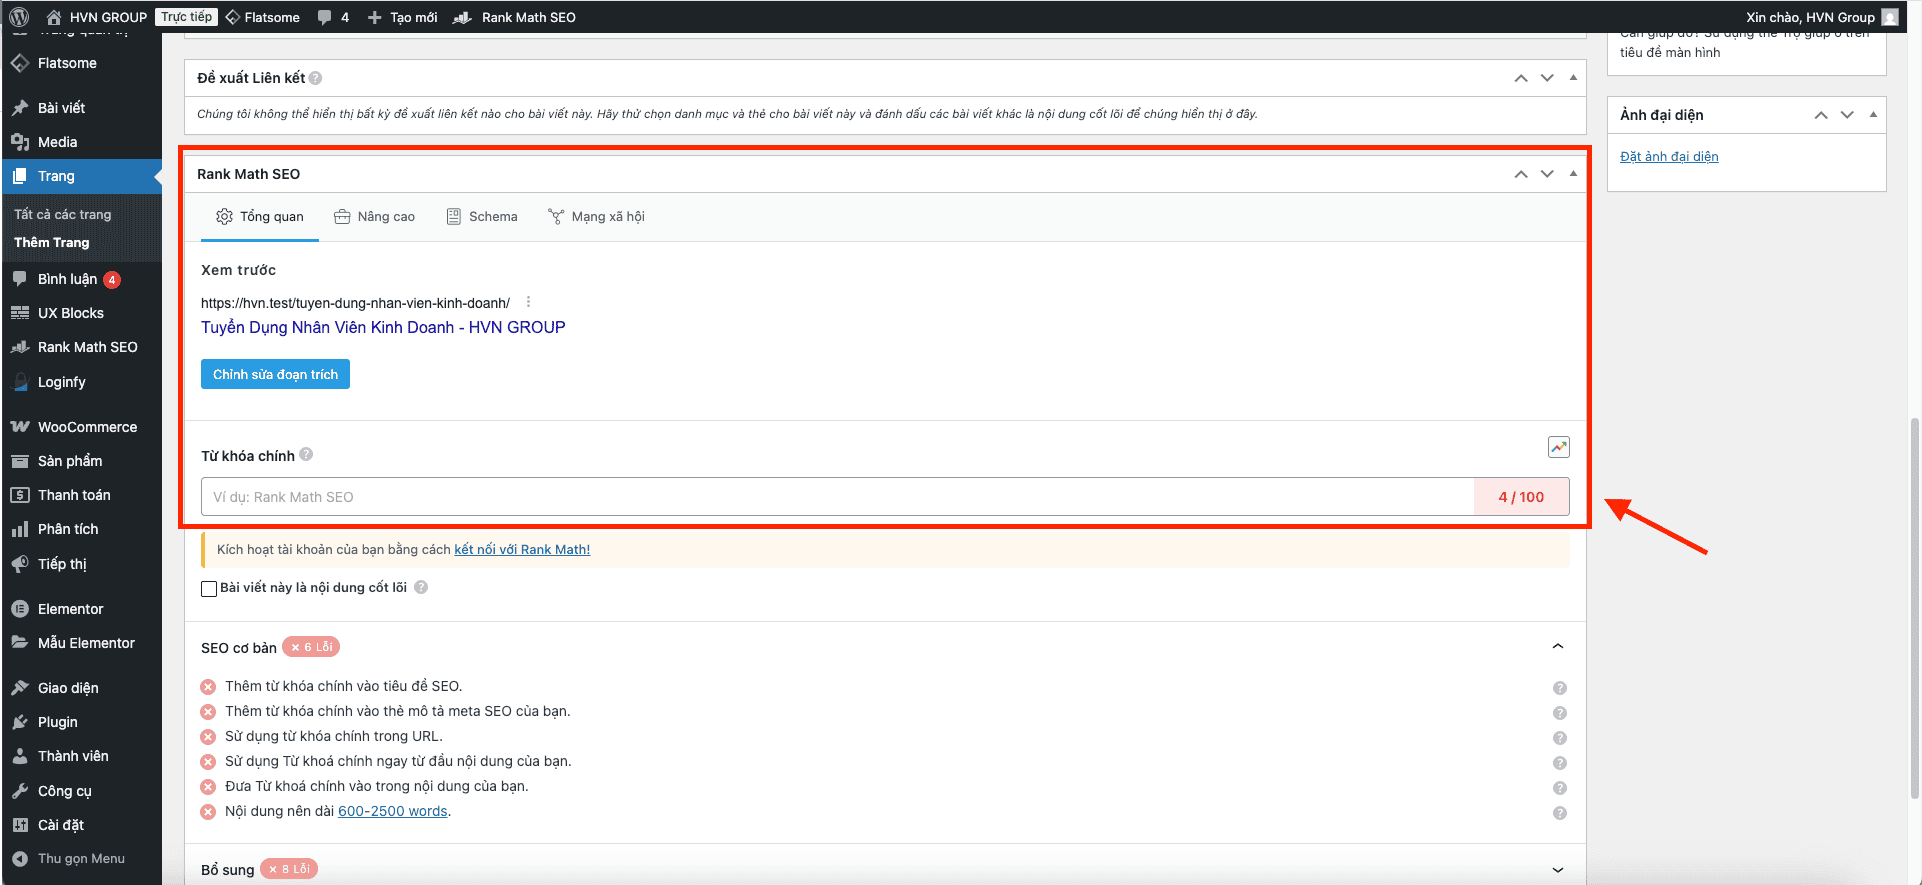Viewport: 1922px width, 885px height.
Task: Click three-dot menu beside preview URL
Action: point(528,302)
